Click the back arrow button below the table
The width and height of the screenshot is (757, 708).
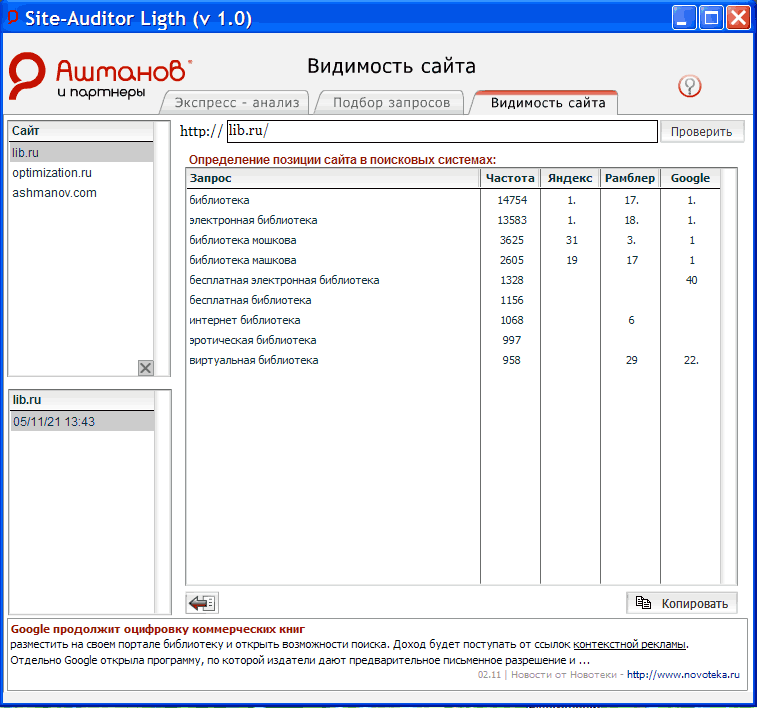pos(202,603)
